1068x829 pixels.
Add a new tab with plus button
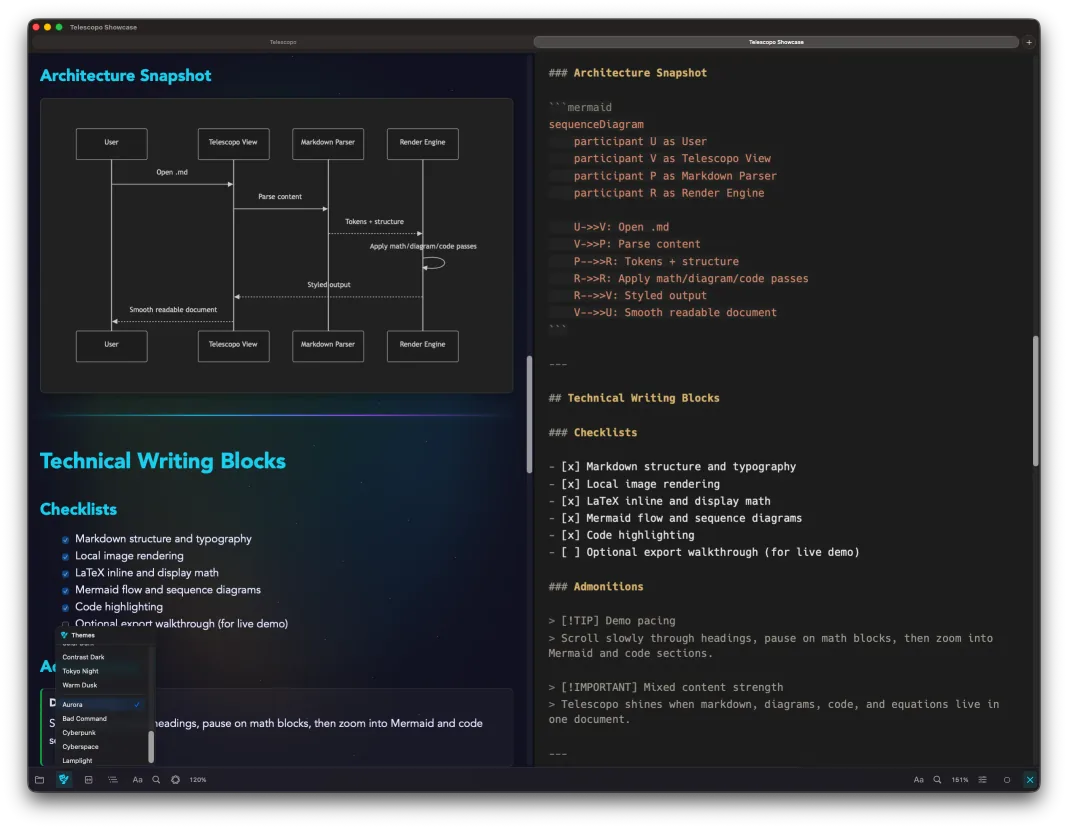1029,42
